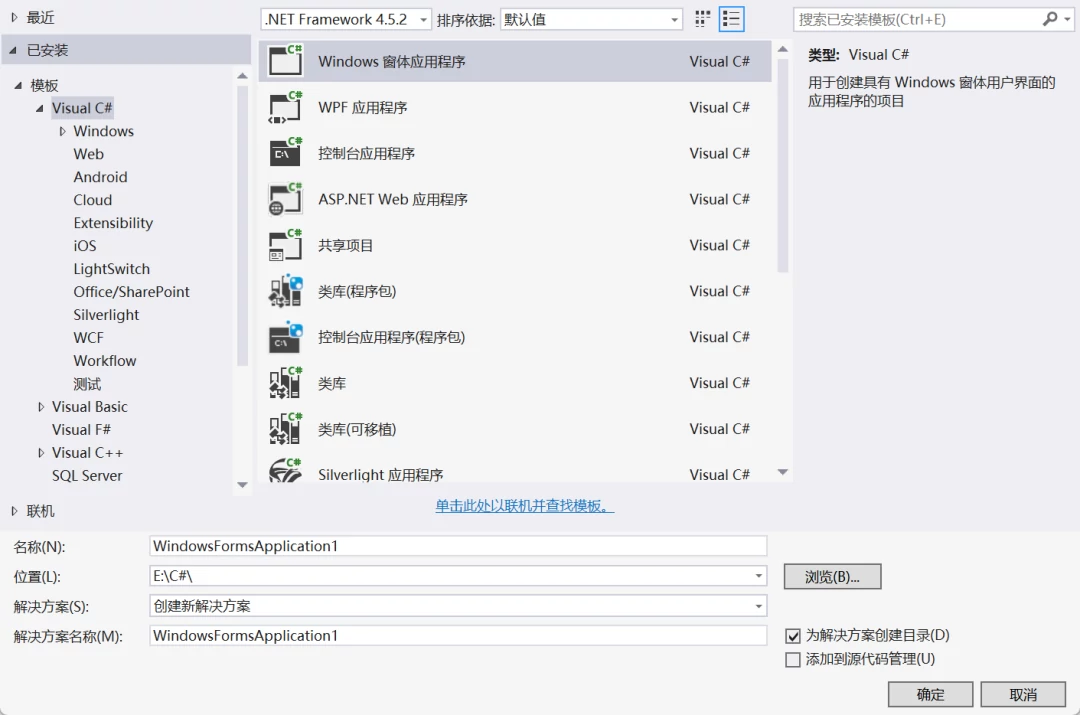Choose the 类库 template icon
This screenshot has width=1080, height=715.
[x=285, y=383]
